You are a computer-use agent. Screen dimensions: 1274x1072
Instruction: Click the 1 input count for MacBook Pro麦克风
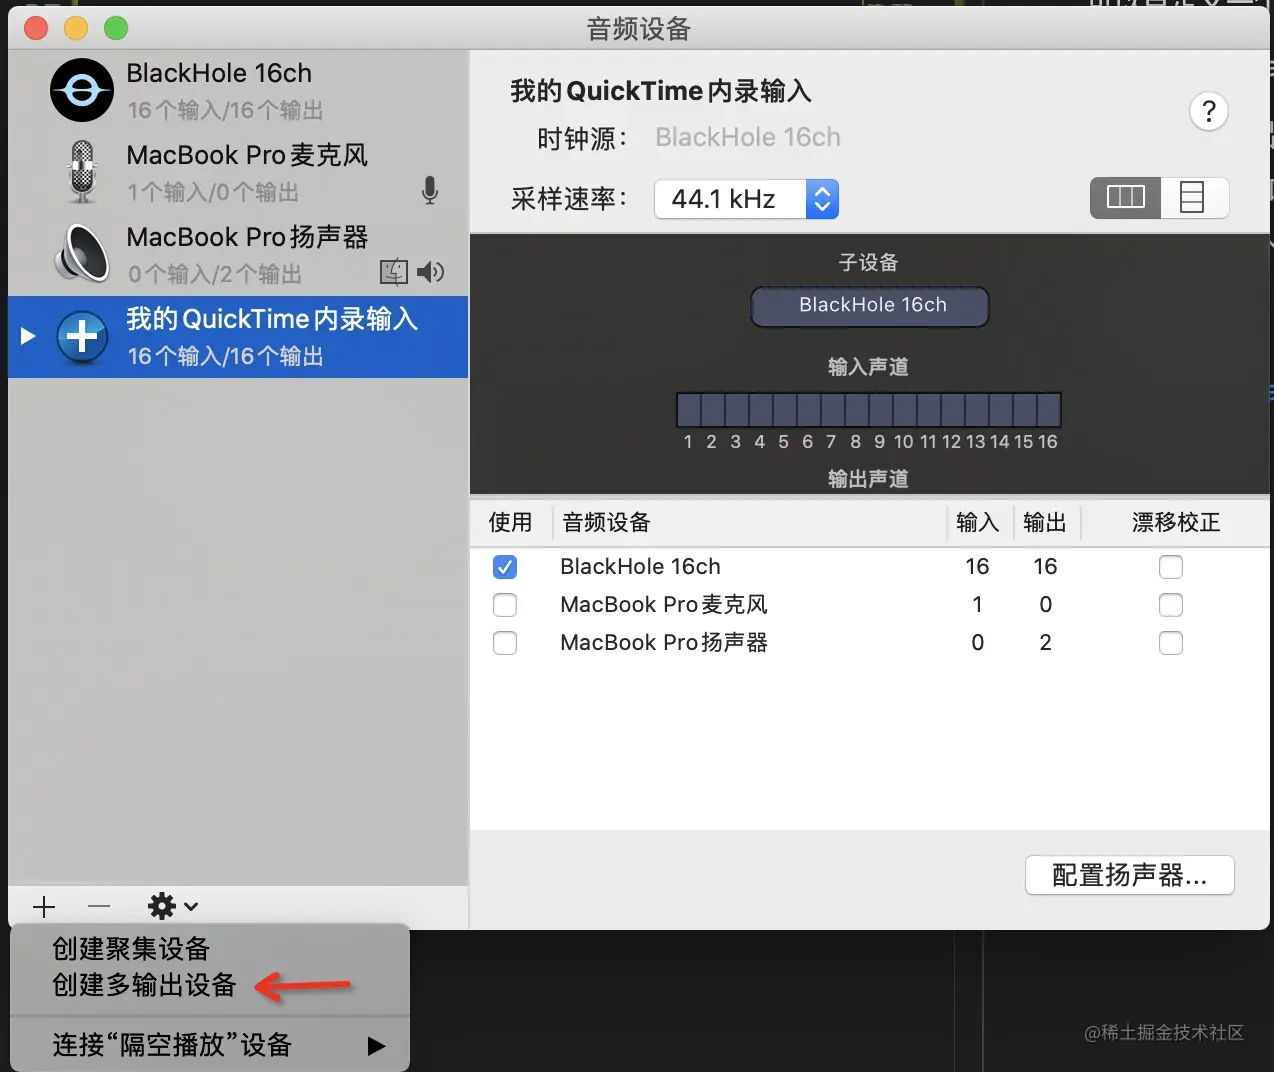pyautogui.click(x=977, y=605)
